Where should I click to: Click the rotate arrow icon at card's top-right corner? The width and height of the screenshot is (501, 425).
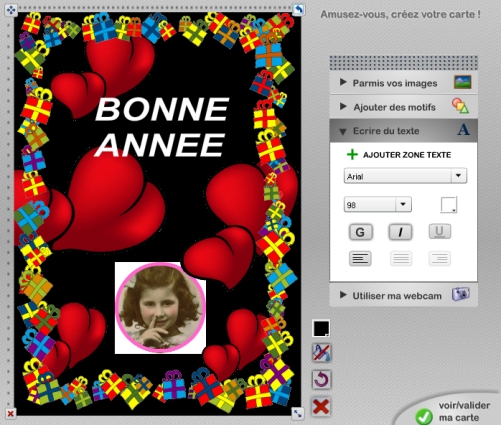click(x=298, y=10)
